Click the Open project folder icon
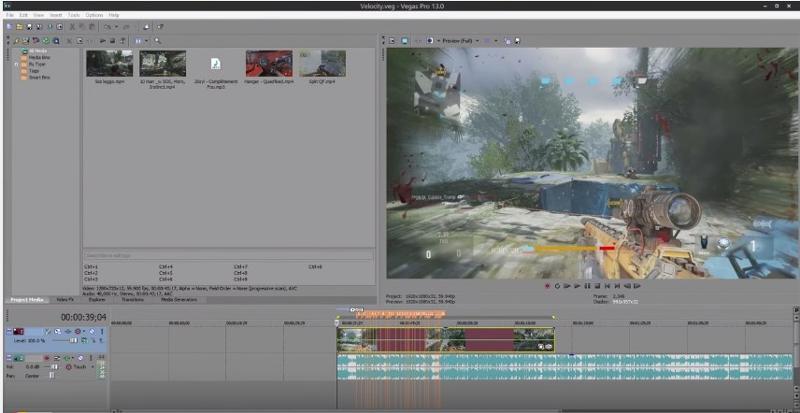The width and height of the screenshot is (800, 413). (19, 27)
